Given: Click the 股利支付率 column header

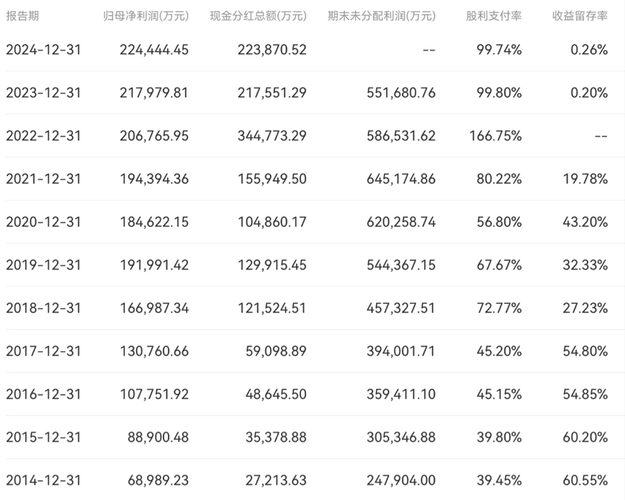Looking at the screenshot, I should pos(494,16).
